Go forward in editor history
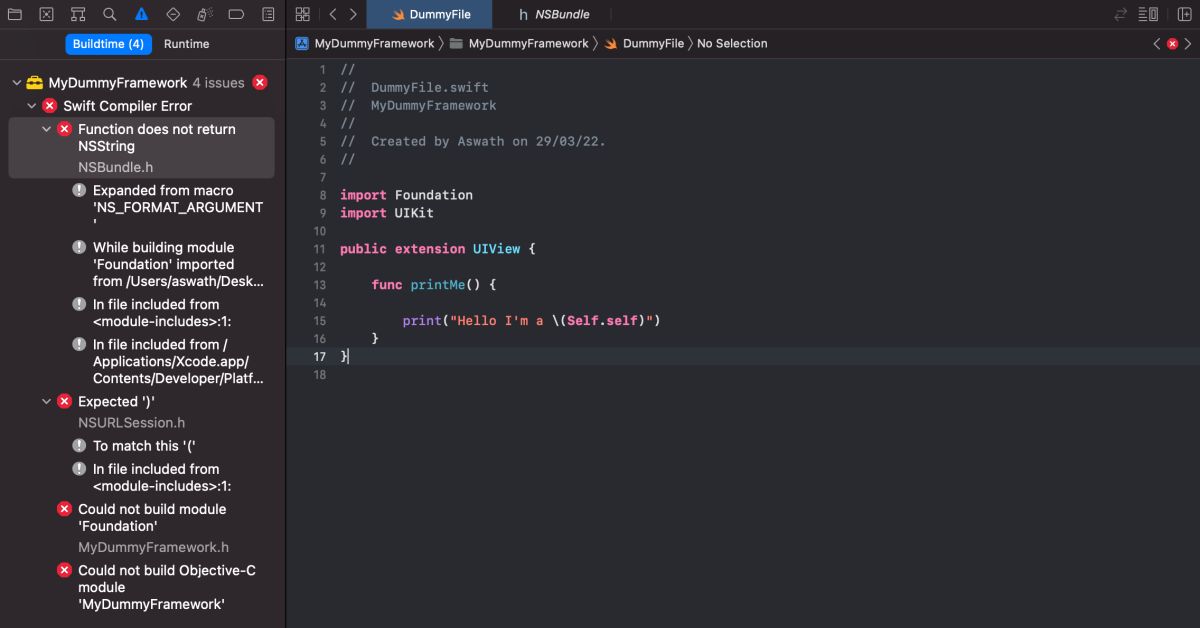The height and width of the screenshot is (628, 1200). click(352, 15)
